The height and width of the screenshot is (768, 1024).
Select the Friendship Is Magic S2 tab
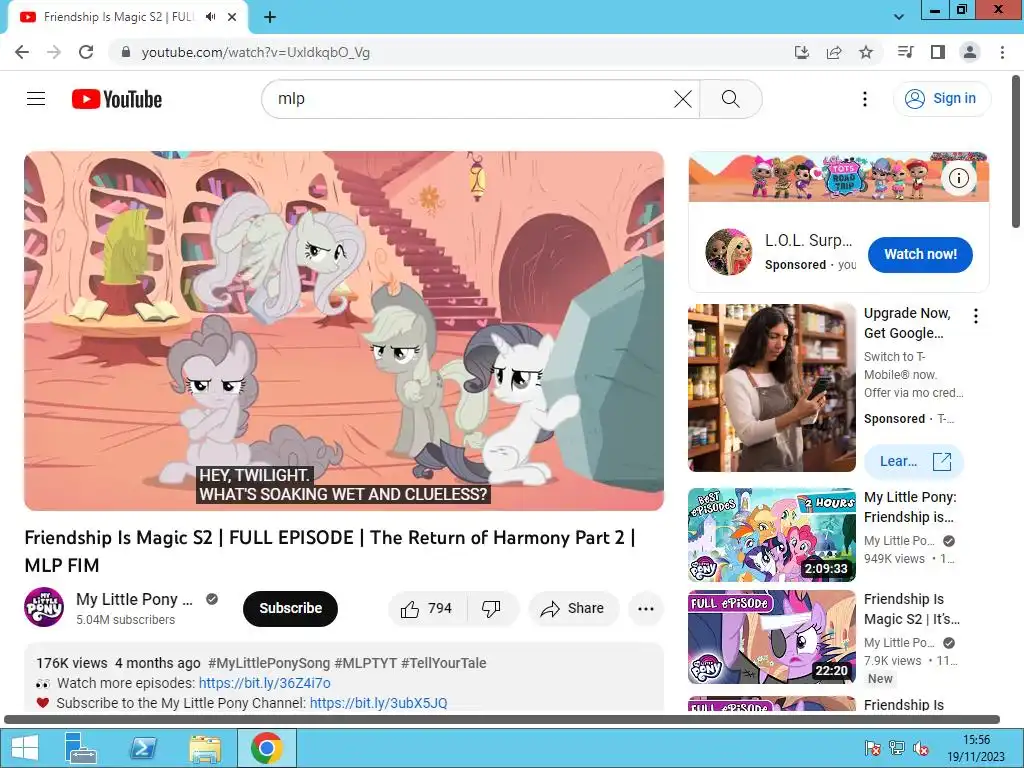[x=118, y=17]
